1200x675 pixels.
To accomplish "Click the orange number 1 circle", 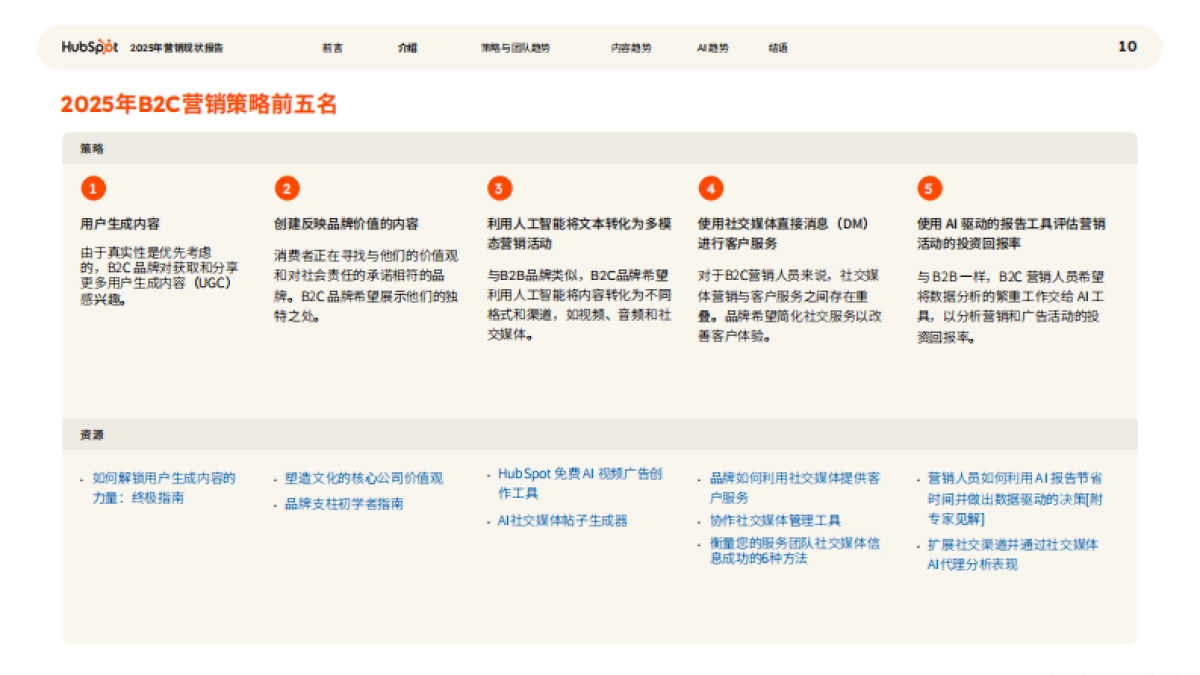I will tap(93, 188).
